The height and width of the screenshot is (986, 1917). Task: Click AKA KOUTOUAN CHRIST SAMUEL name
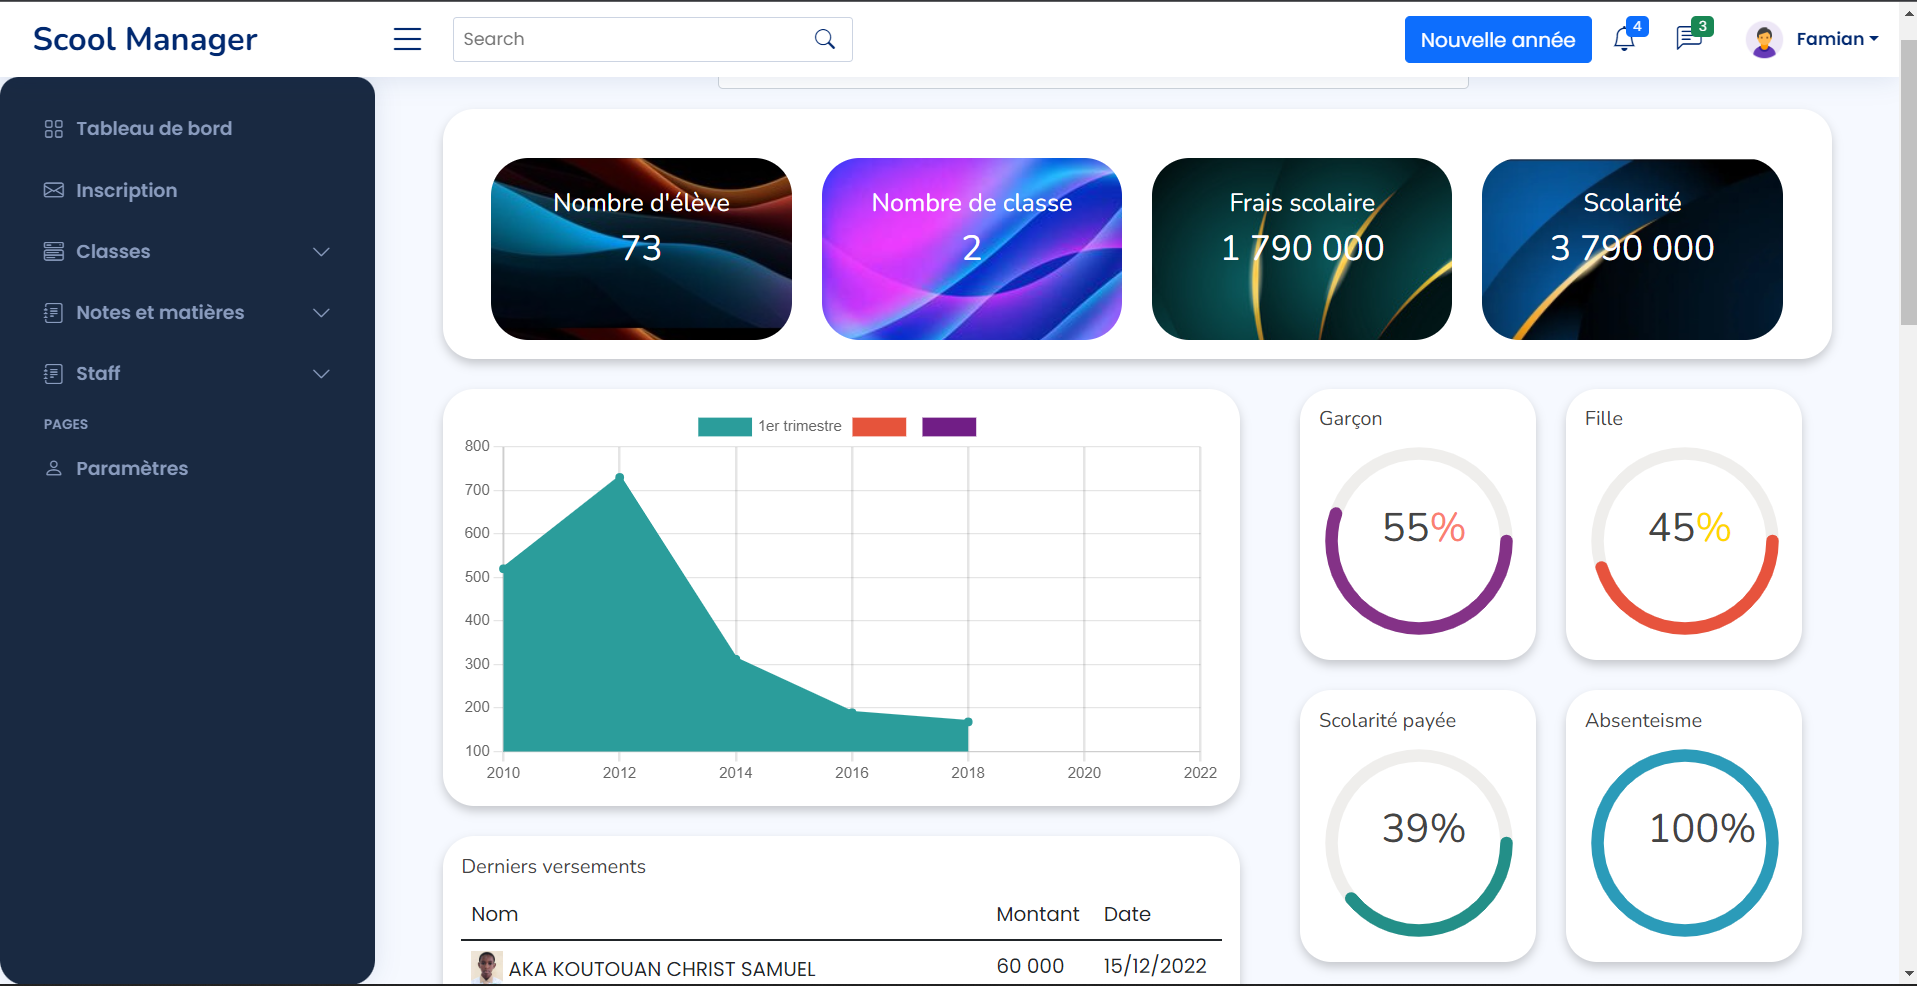click(x=662, y=968)
